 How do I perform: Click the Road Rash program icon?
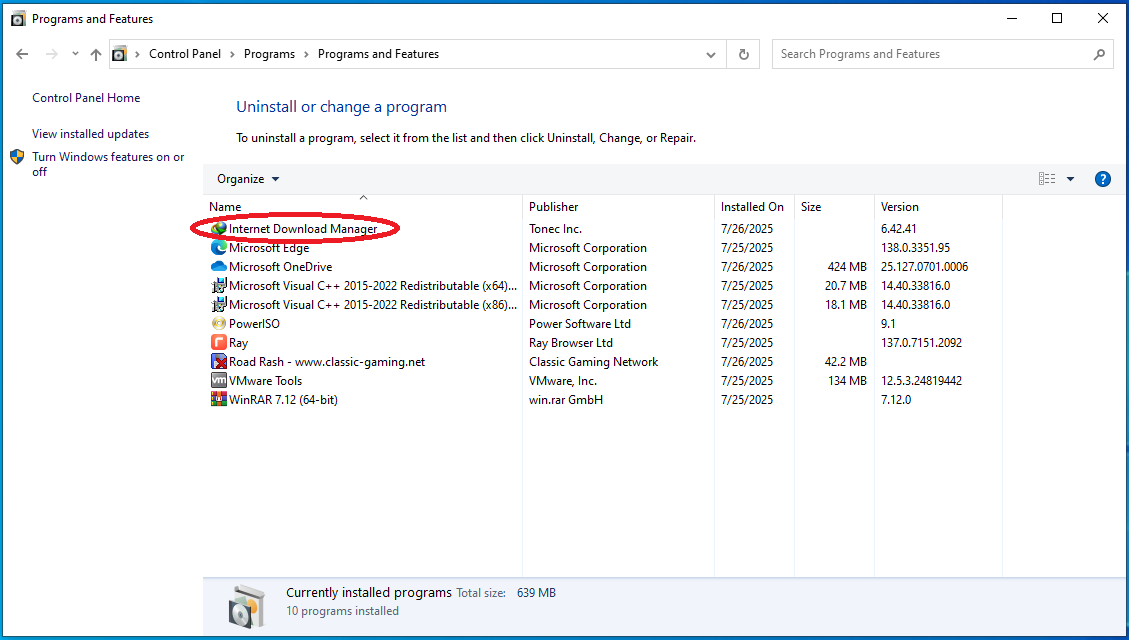[x=219, y=361]
